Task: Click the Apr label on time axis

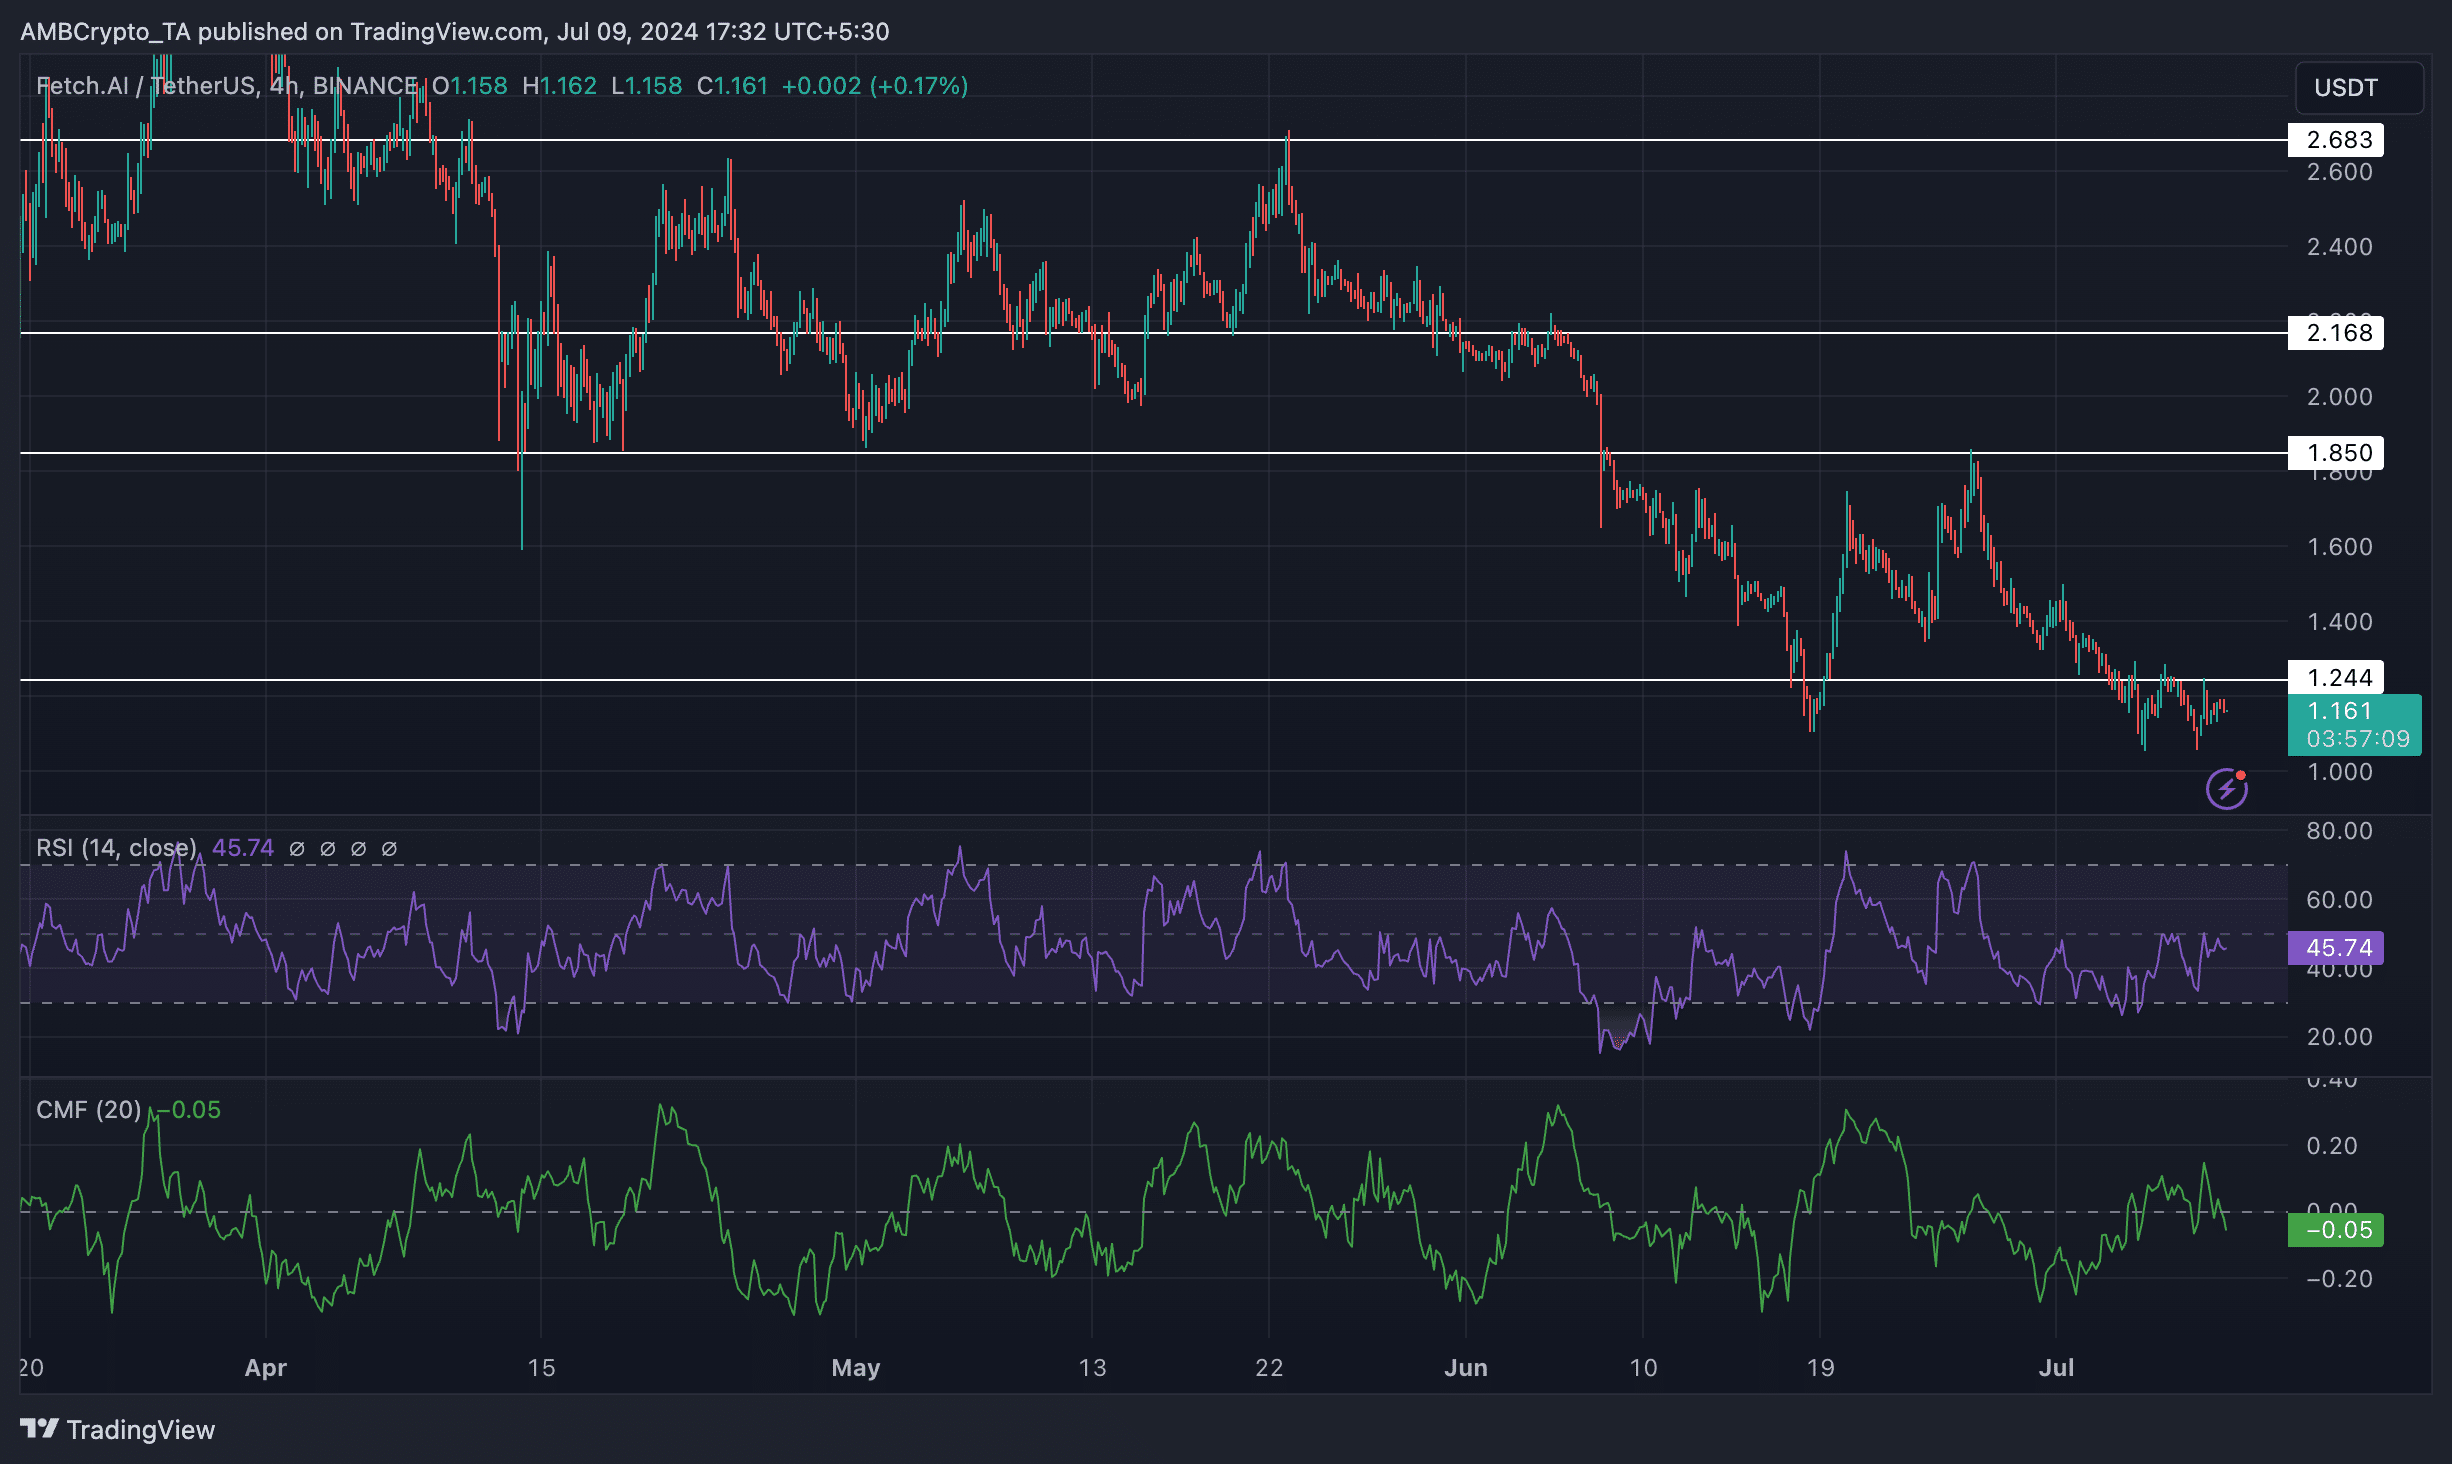Action: coord(266,1367)
